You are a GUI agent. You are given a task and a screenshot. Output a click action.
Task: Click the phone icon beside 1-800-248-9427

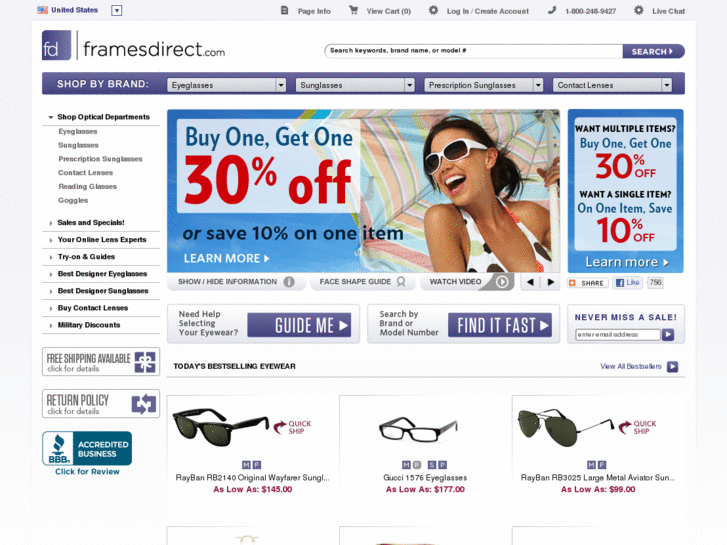552,10
